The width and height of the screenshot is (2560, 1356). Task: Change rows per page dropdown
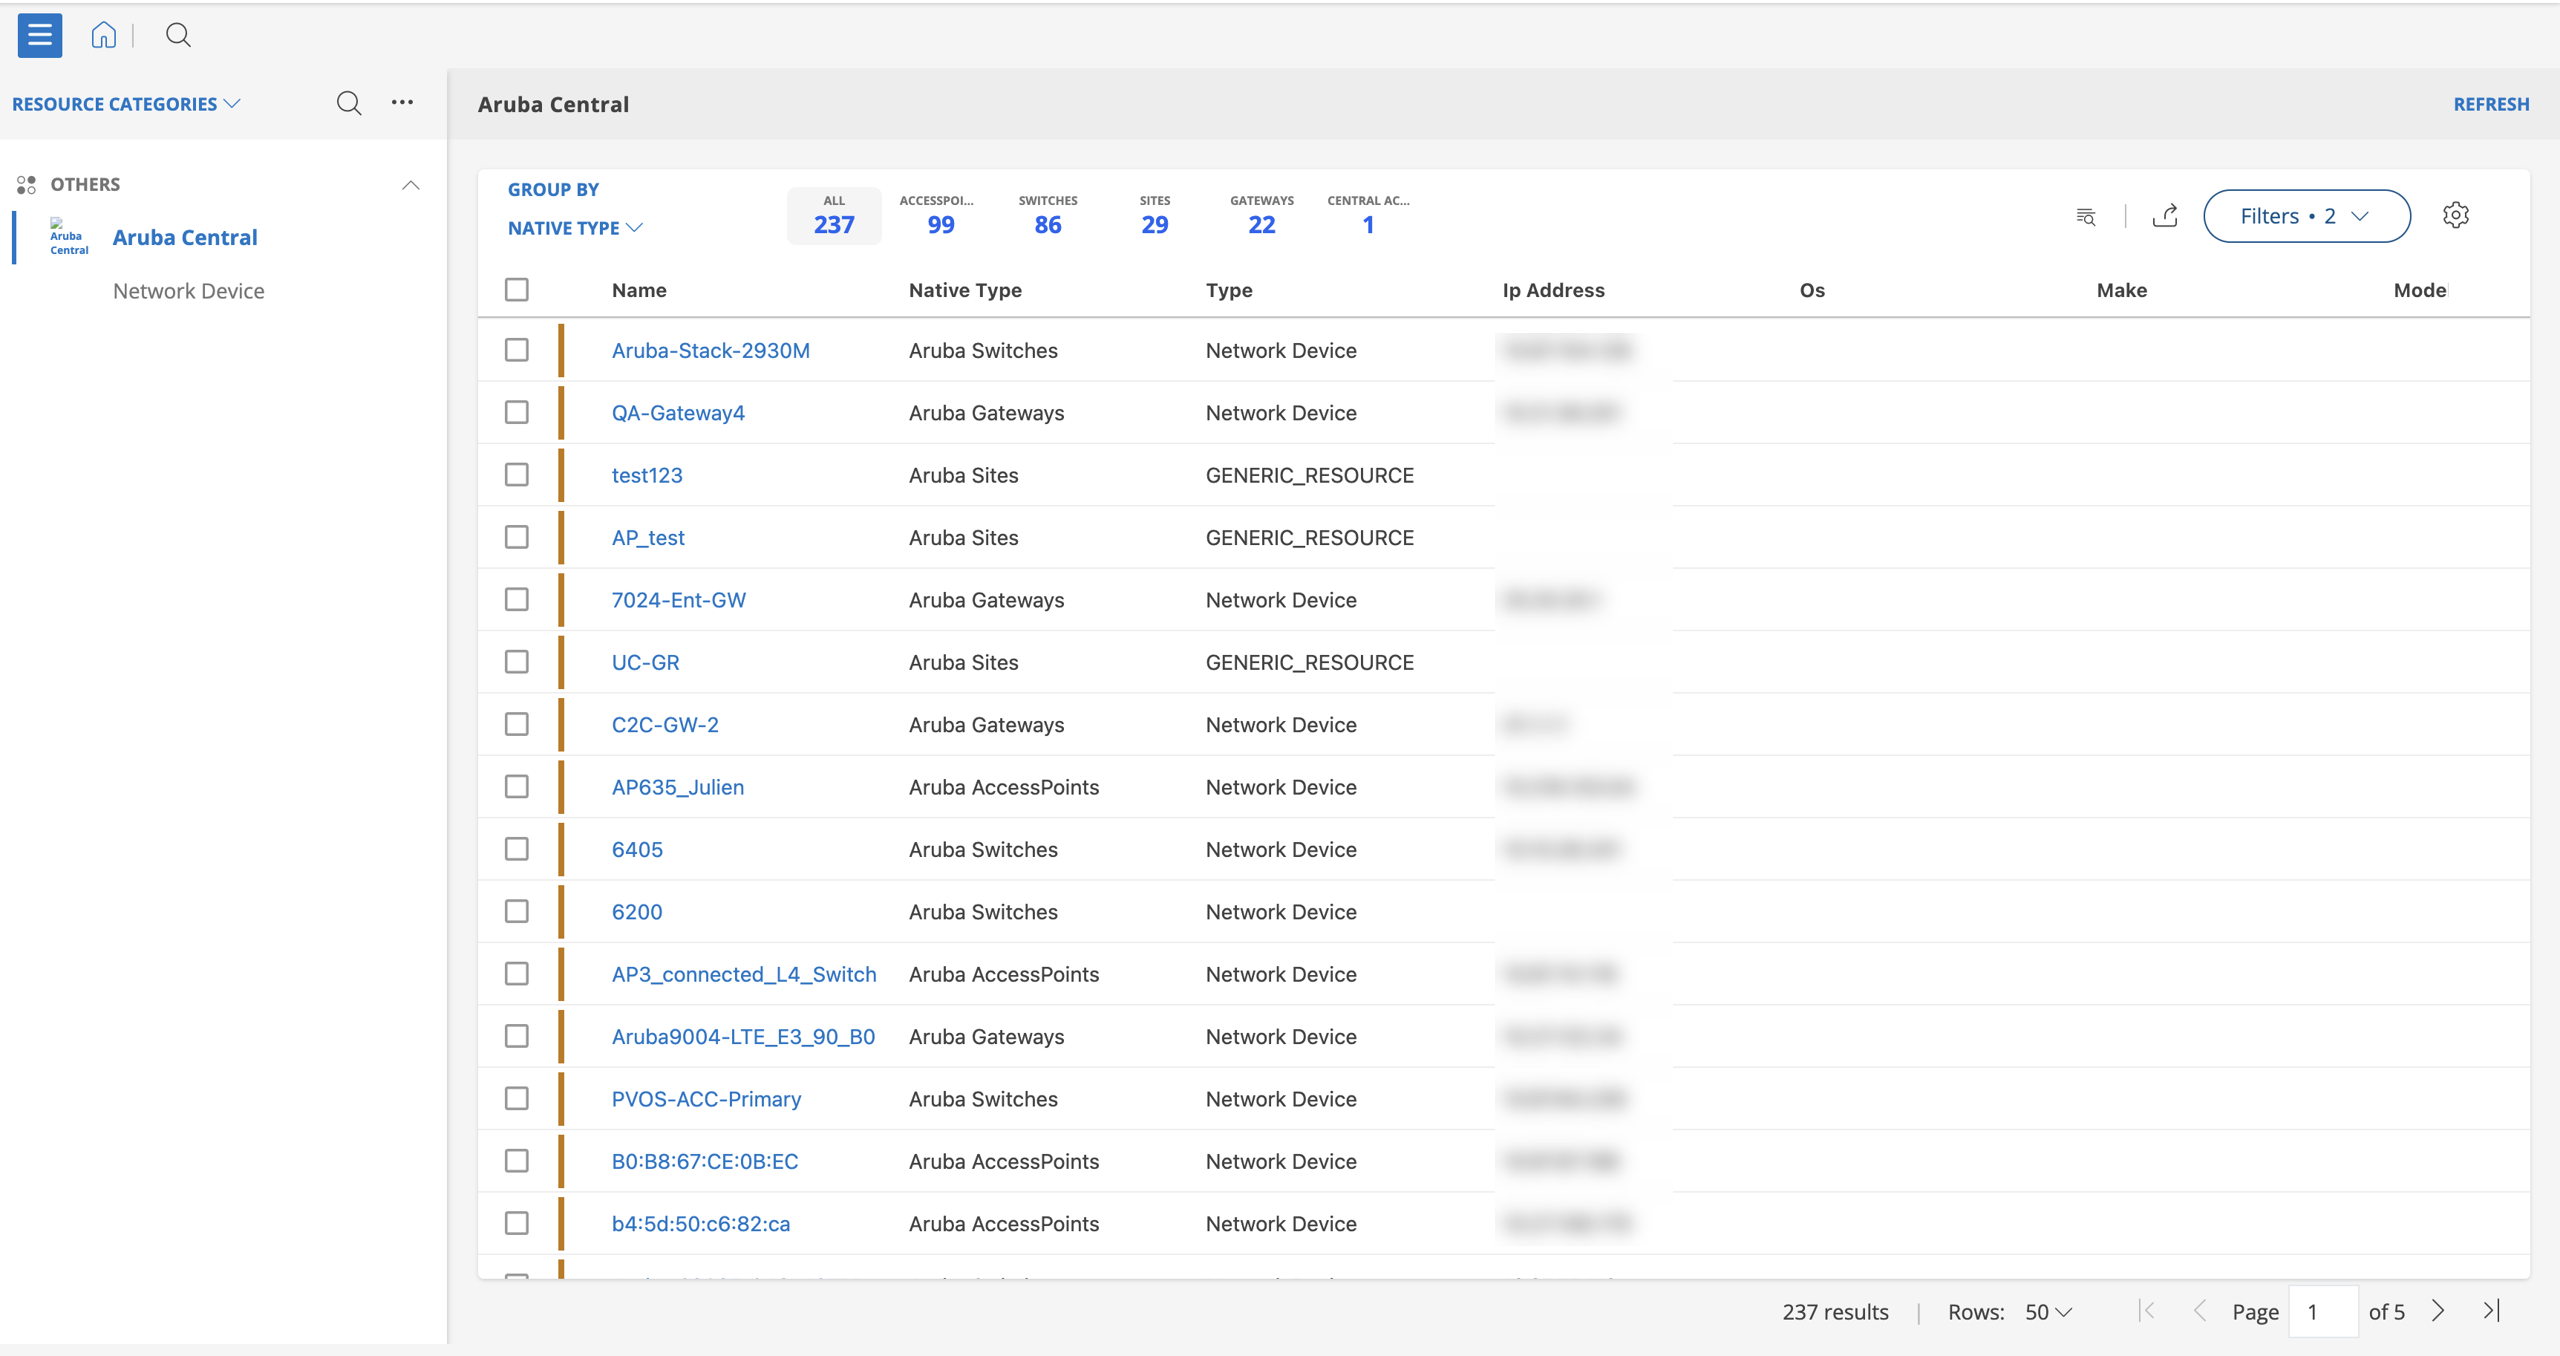pos(2048,1311)
